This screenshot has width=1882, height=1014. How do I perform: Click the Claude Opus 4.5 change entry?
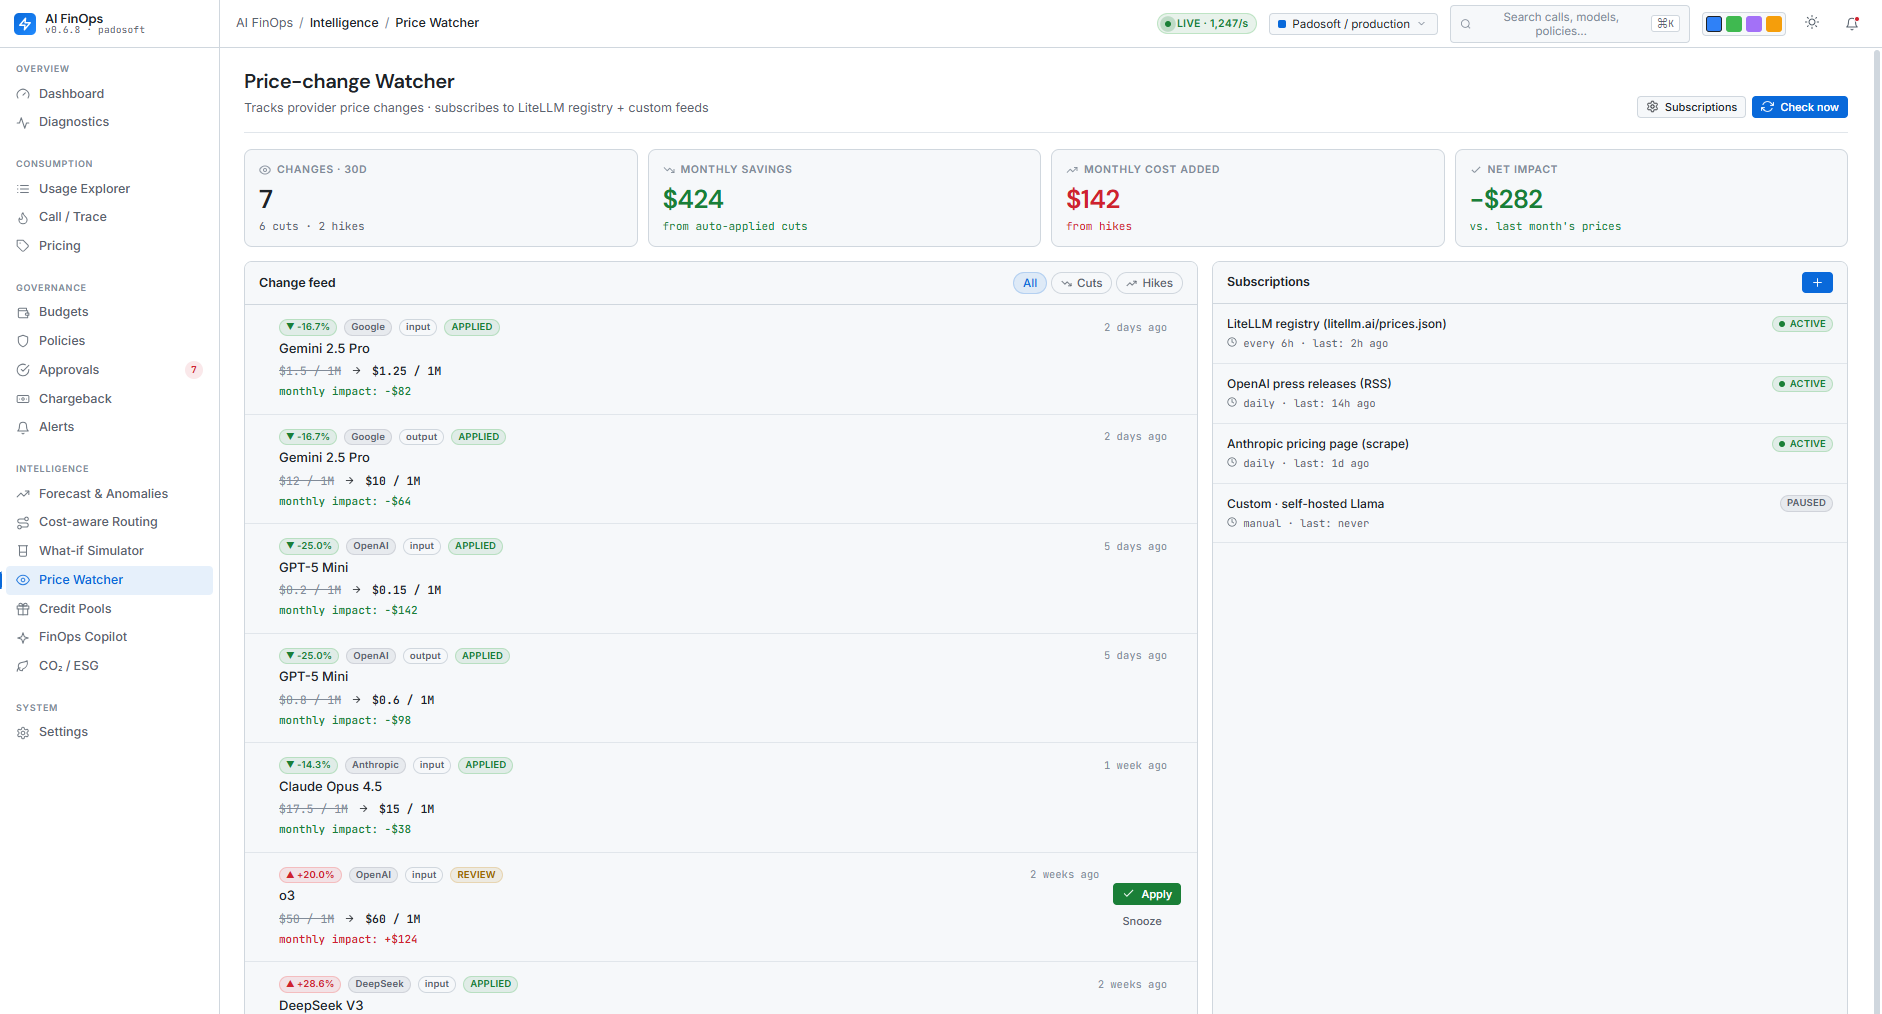point(720,798)
